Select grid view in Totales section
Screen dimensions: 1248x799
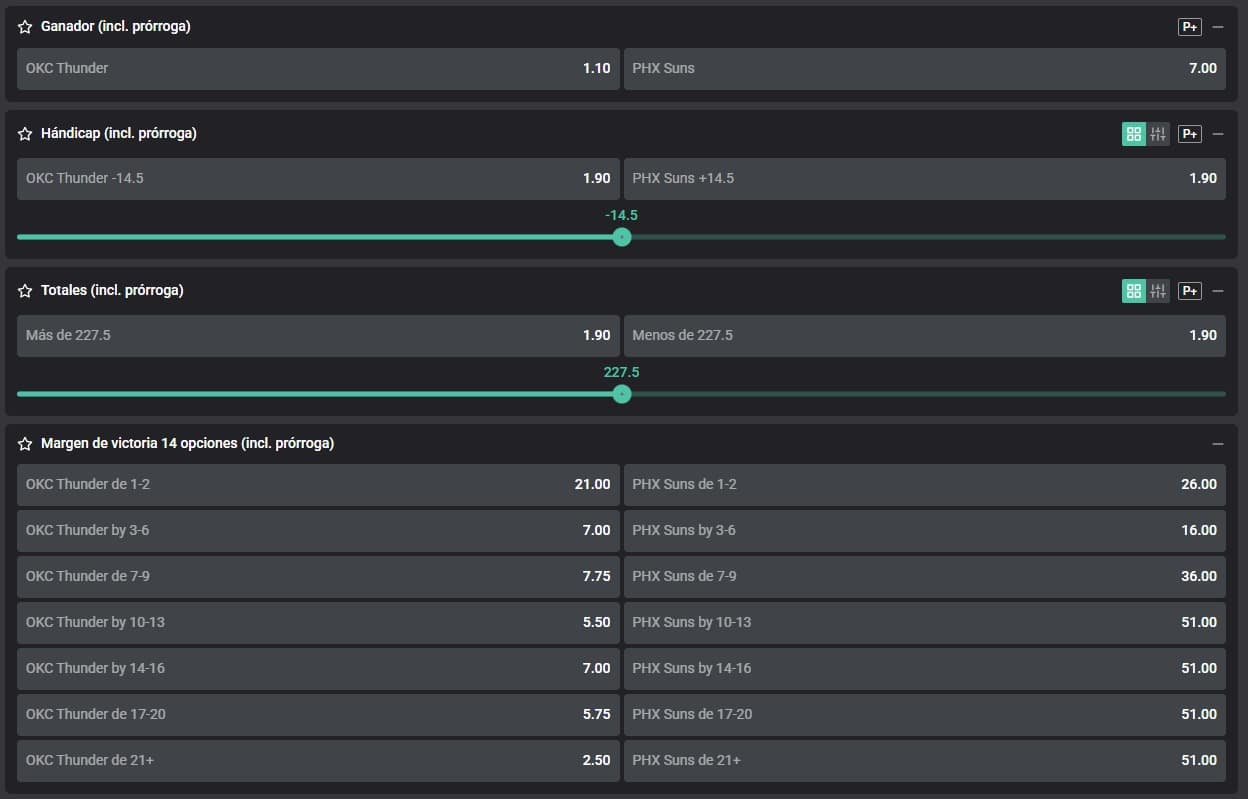1134,291
